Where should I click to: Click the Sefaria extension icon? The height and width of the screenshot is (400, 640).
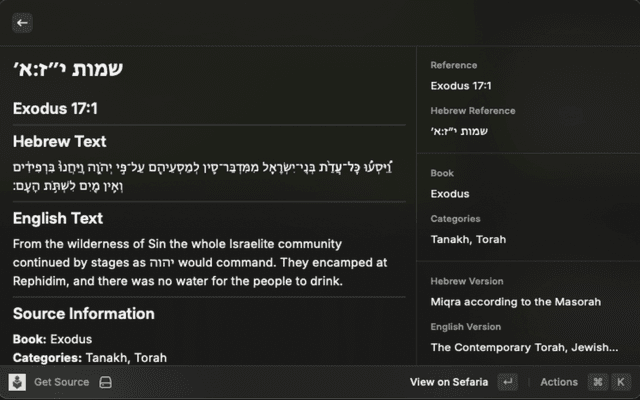click(x=17, y=382)
